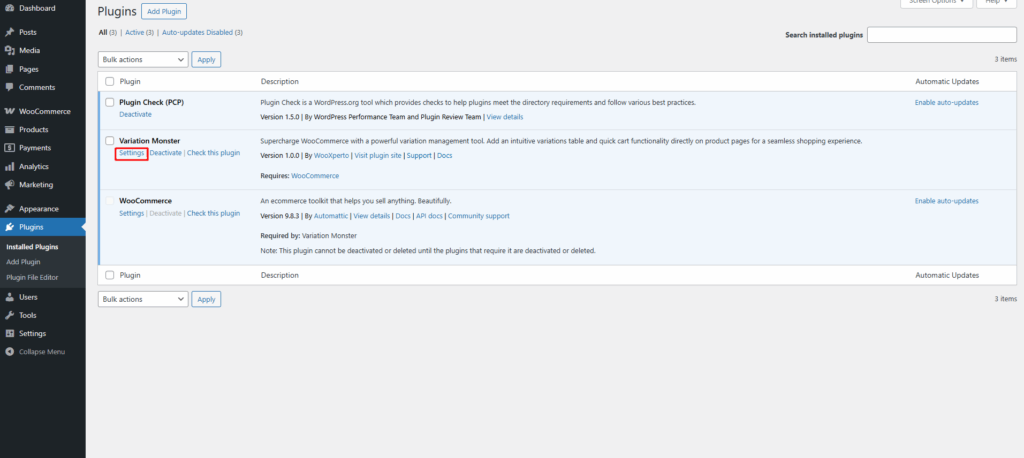Sort by the Plugin column header
1024x458 pixels.
(130, 82)
